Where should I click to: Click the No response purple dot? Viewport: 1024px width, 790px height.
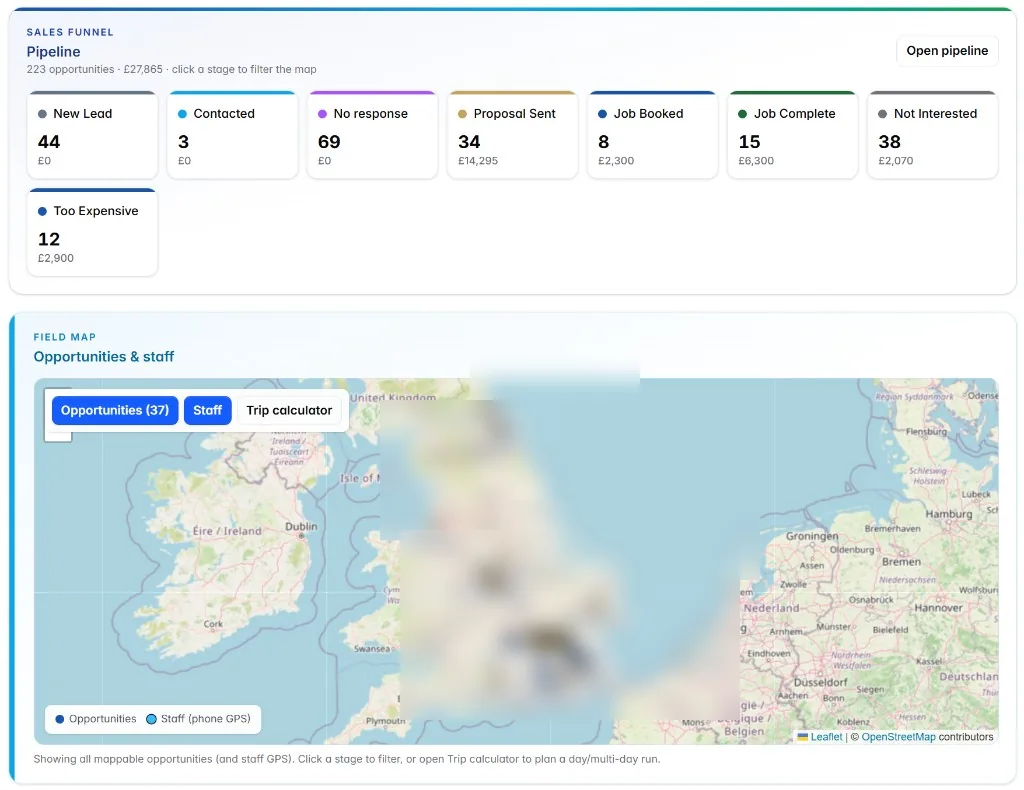pyautogui.click(x=322, y=114)
